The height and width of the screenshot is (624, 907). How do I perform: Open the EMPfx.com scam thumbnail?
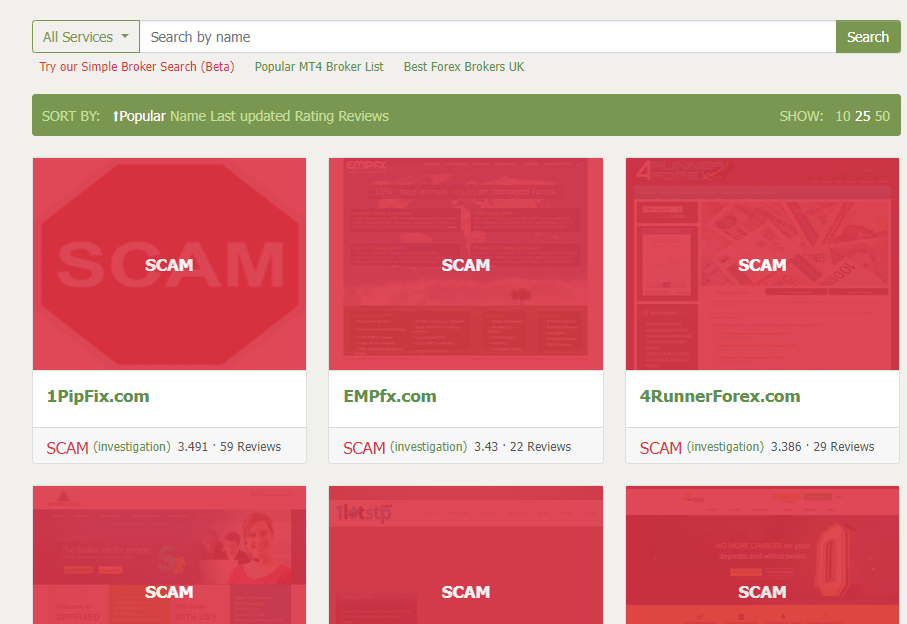[466, 264]
